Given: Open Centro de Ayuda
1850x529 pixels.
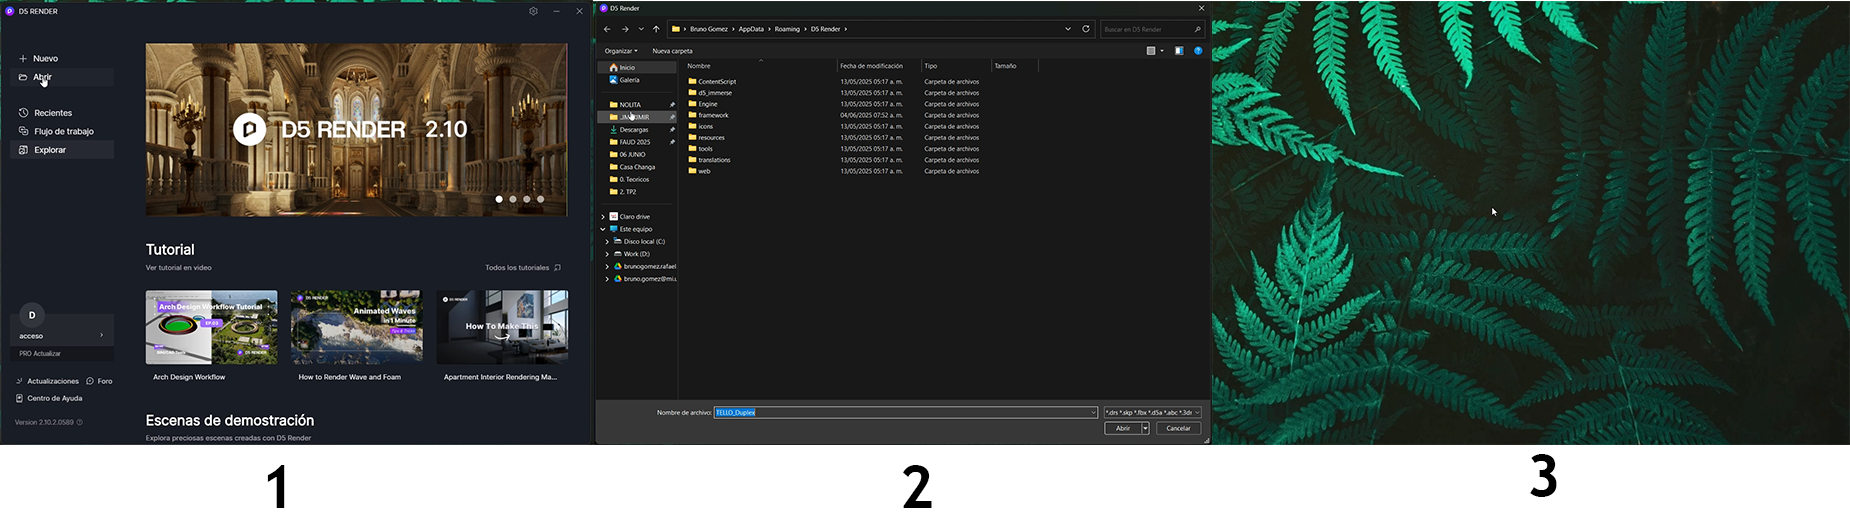Looking at the screenshot, I should click(49, 398).
